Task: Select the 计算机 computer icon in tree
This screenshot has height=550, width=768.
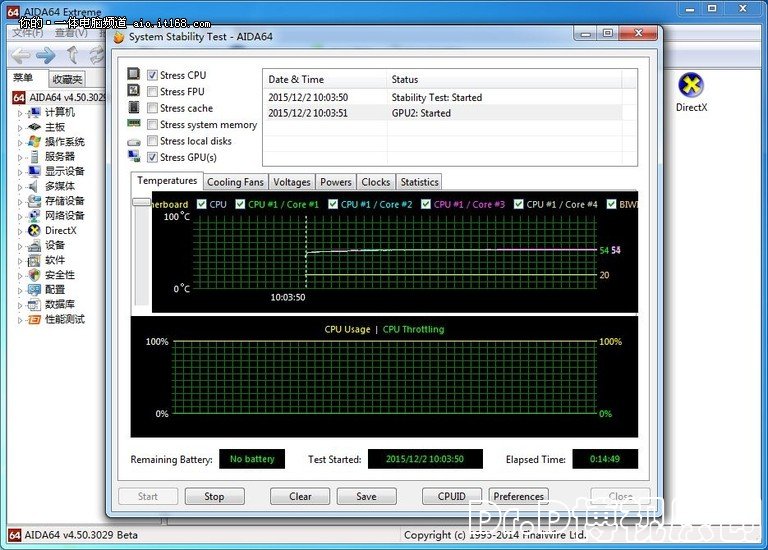Action: (34, 113)
